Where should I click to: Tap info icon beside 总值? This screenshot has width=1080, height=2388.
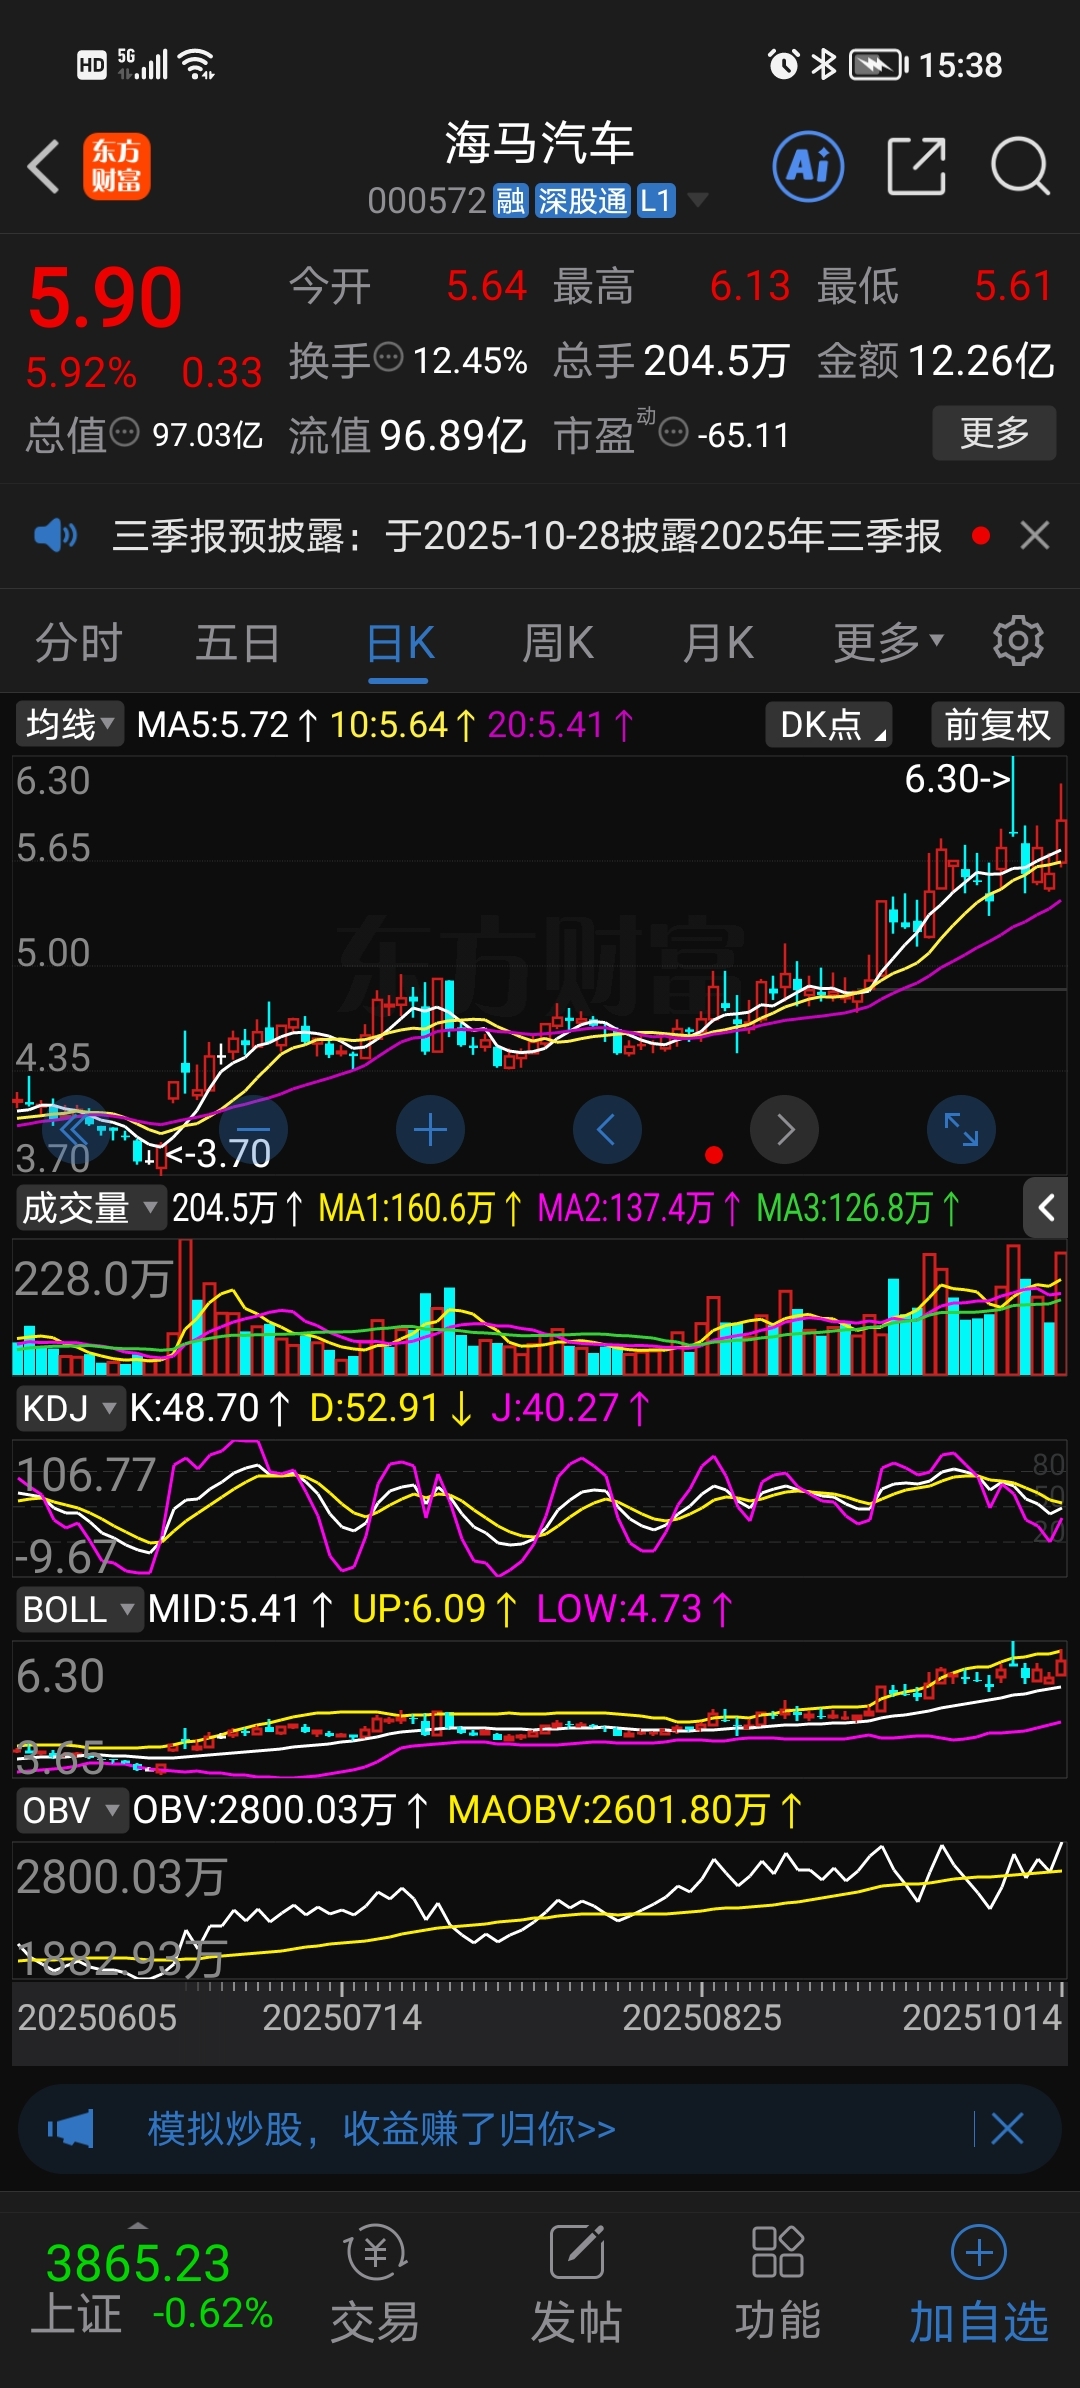point(124,433)
